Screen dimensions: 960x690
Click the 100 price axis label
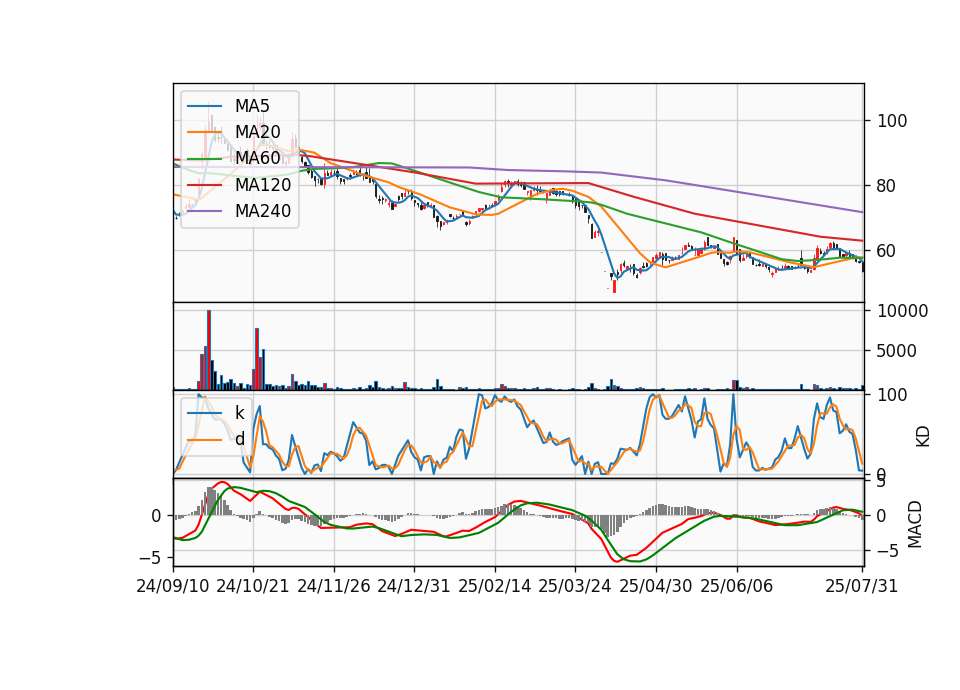pos(892,121)
